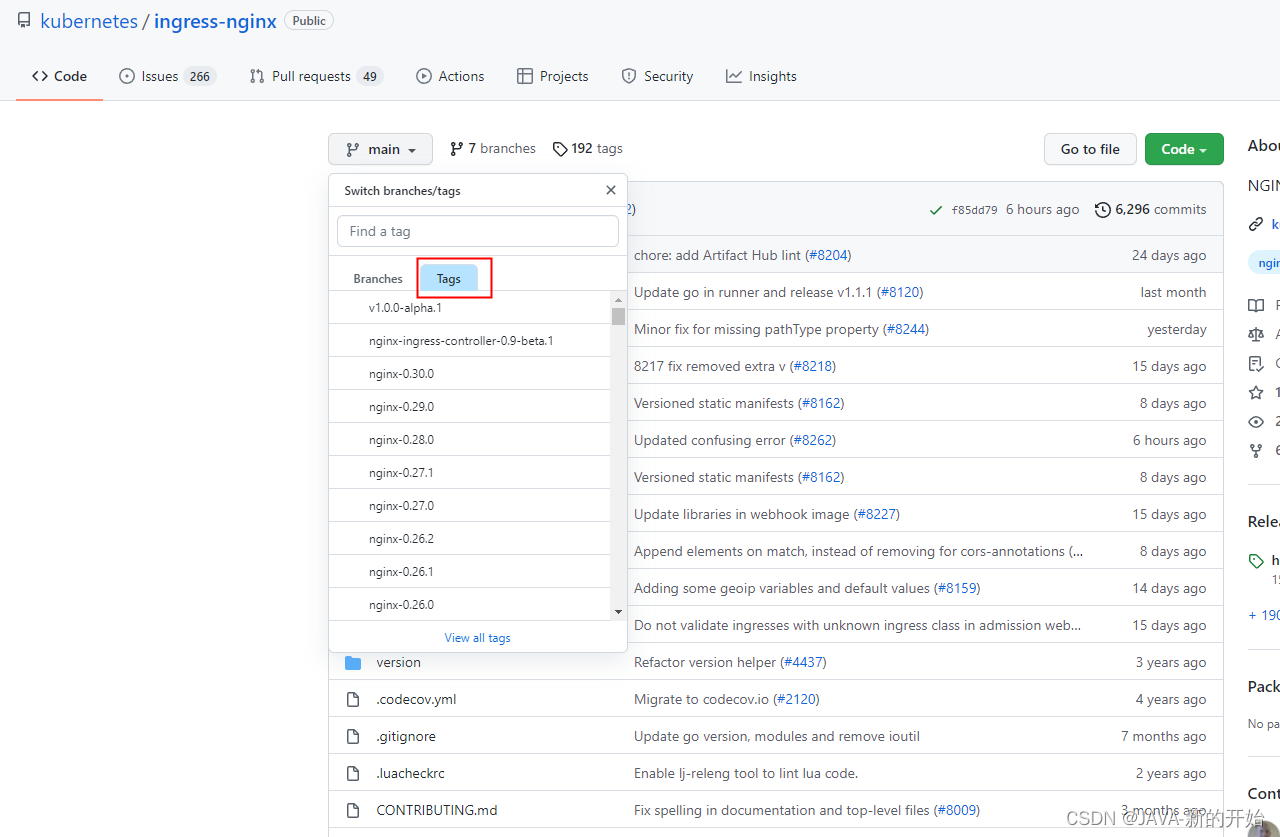The image size is (1280, 837).
Task: Open the Insights tab
Action: click(762, 76)
